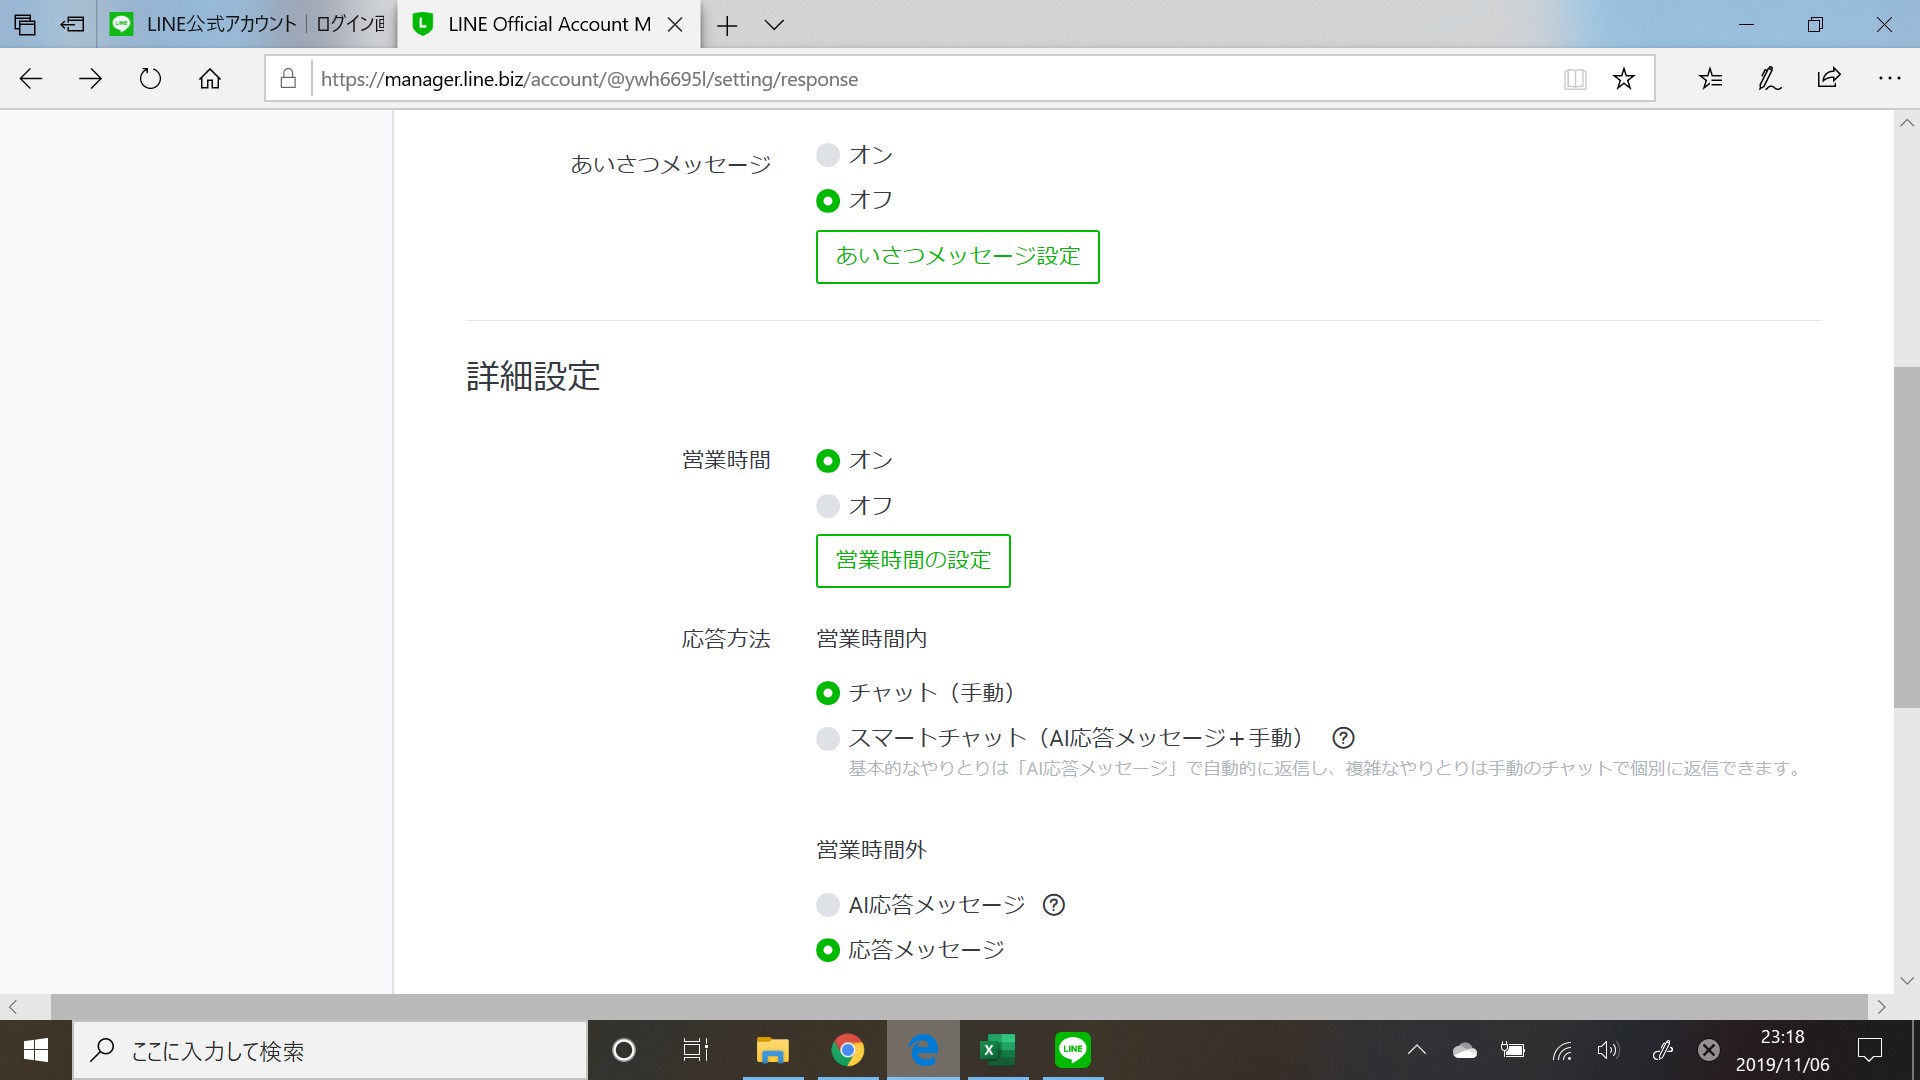Select AI応答メッセージ for 営業時間外
Screen dimensions: 1920x1080
[828, 905]
